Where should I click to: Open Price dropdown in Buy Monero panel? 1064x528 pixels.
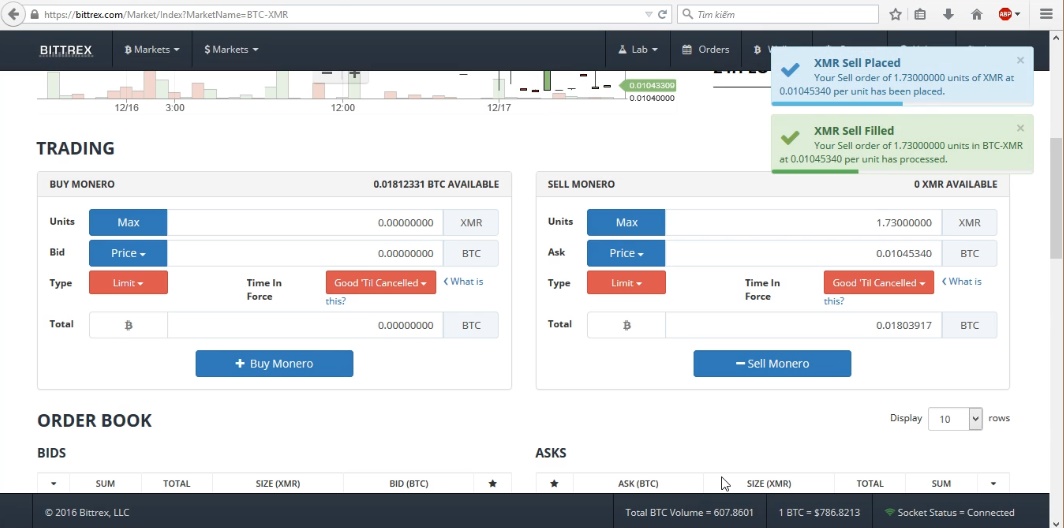128,253
